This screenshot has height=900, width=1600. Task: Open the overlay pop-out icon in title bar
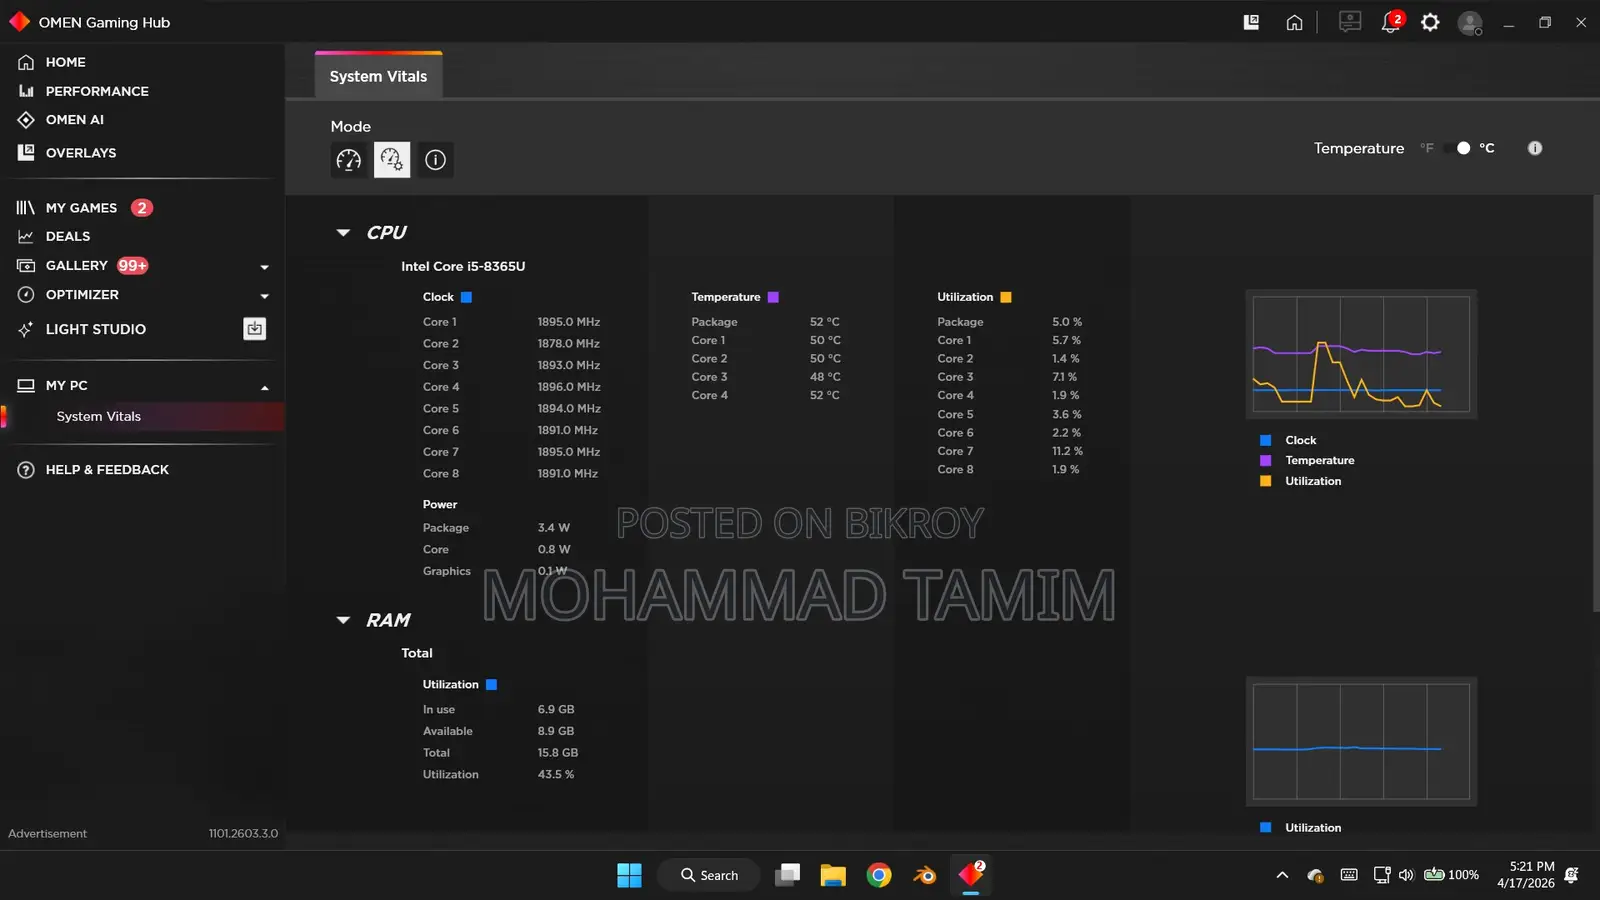point(1251,22)
